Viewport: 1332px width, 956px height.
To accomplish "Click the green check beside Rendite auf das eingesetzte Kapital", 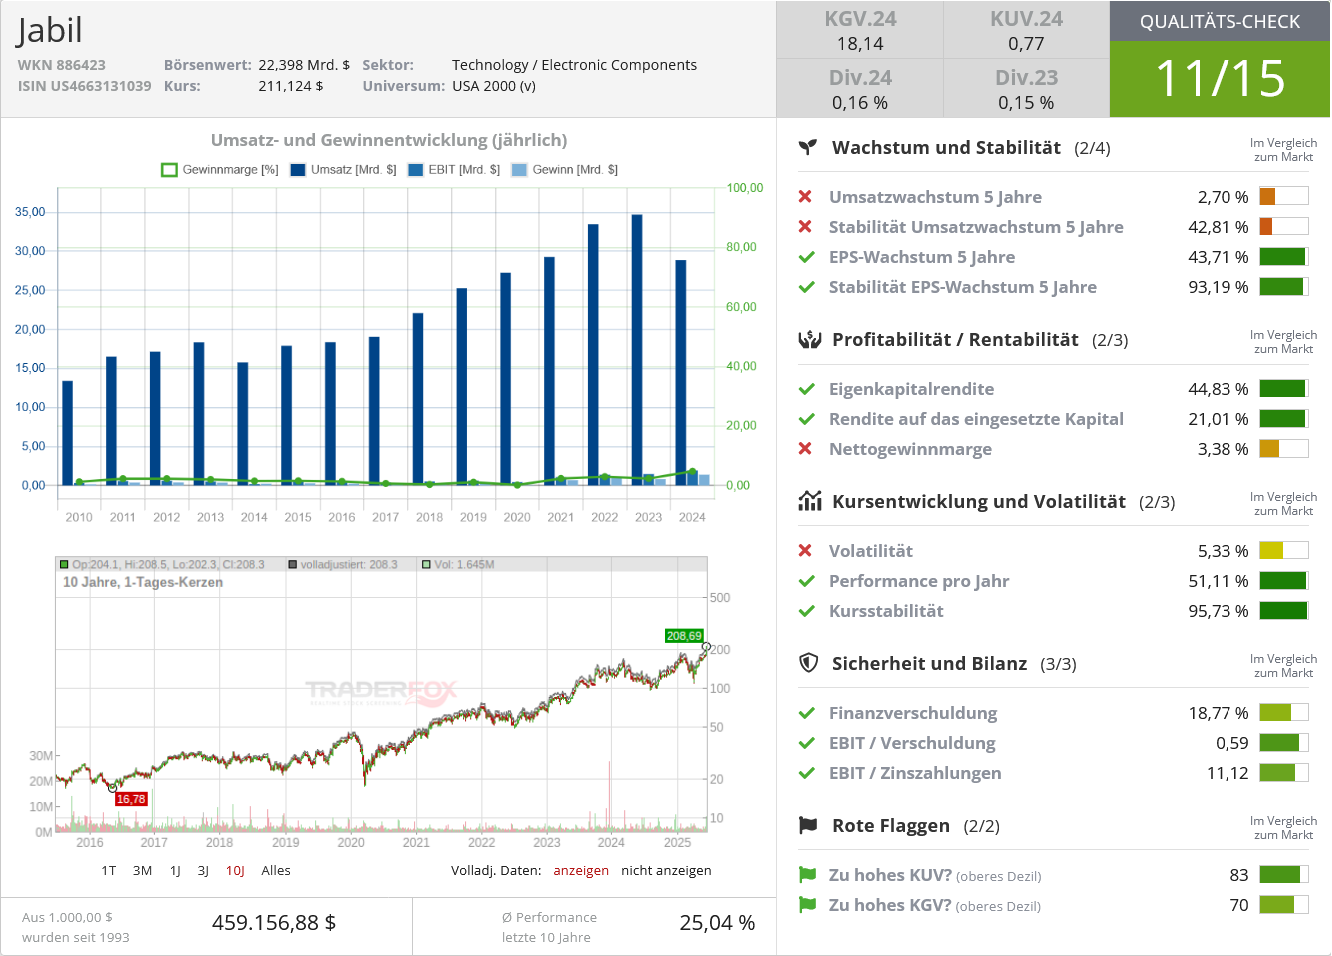I will 806,419.
